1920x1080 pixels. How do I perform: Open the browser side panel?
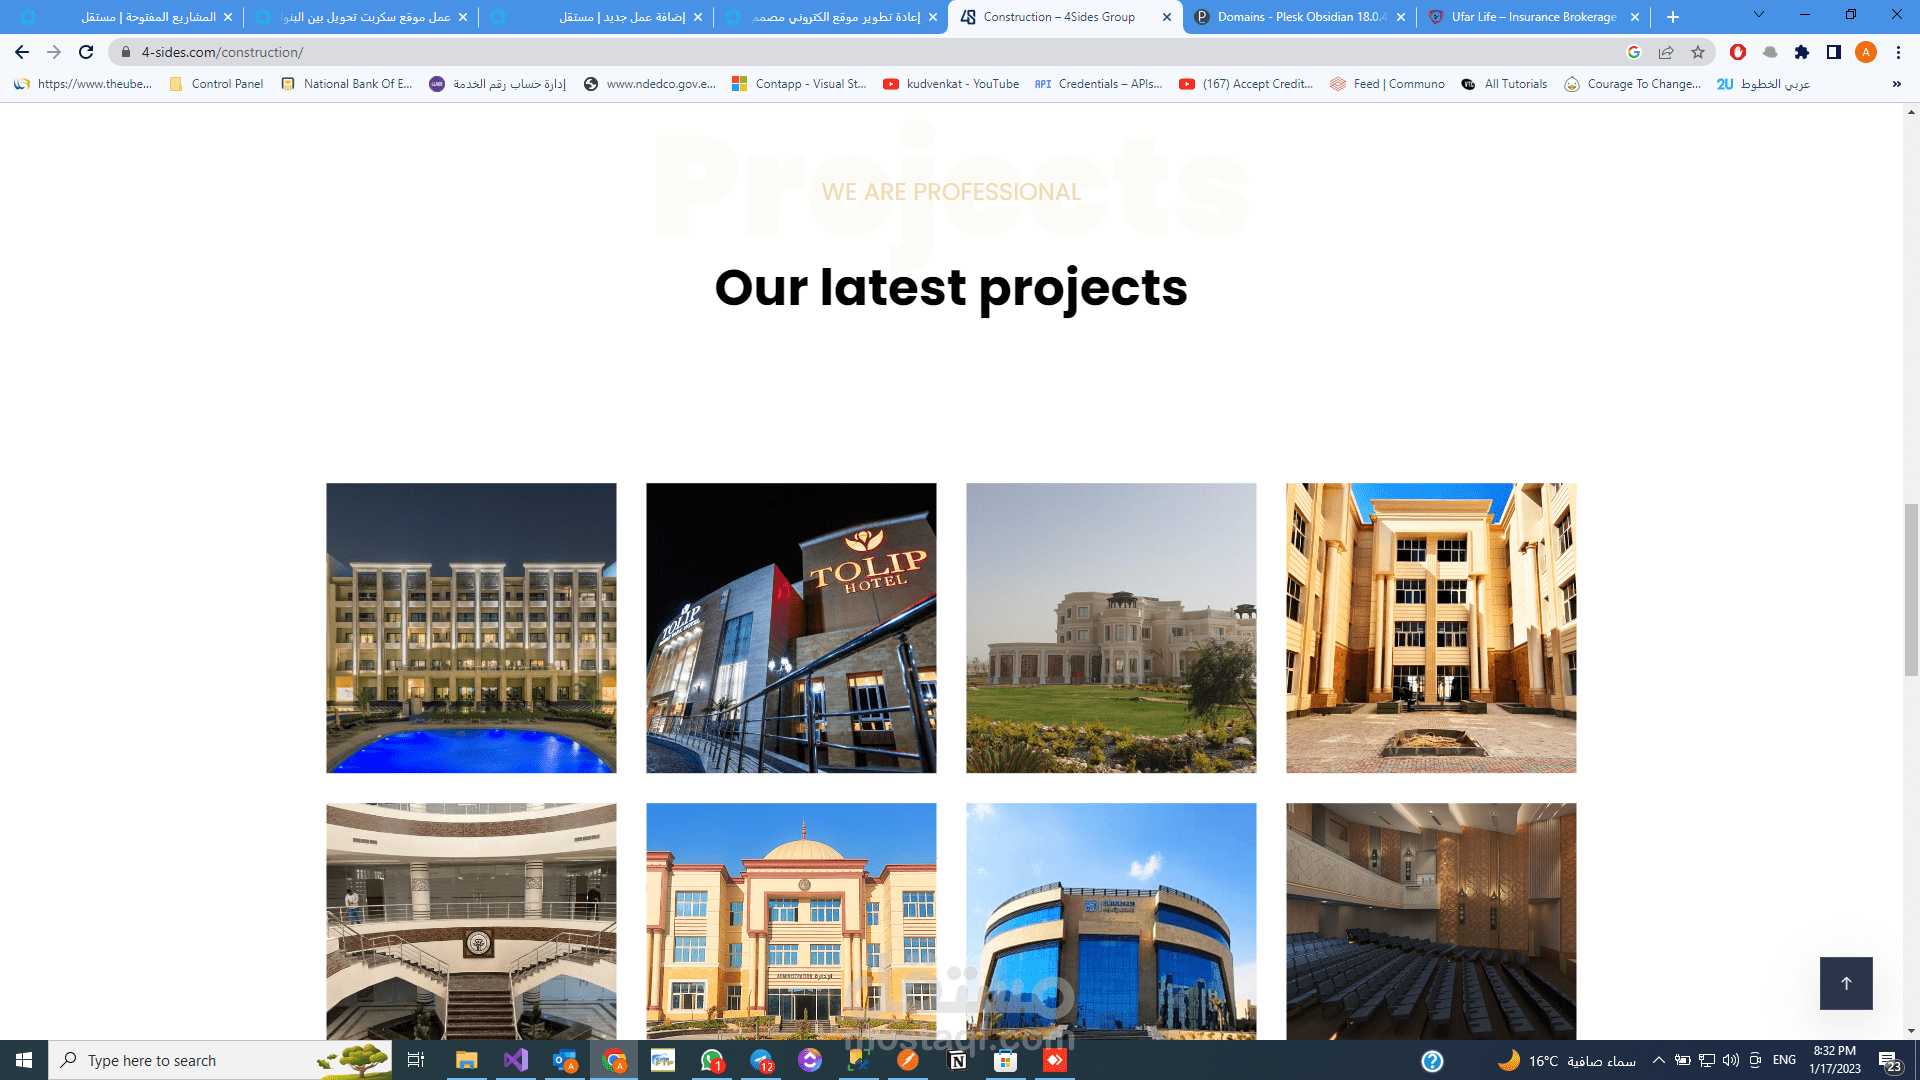click(x=1834, y=52)
